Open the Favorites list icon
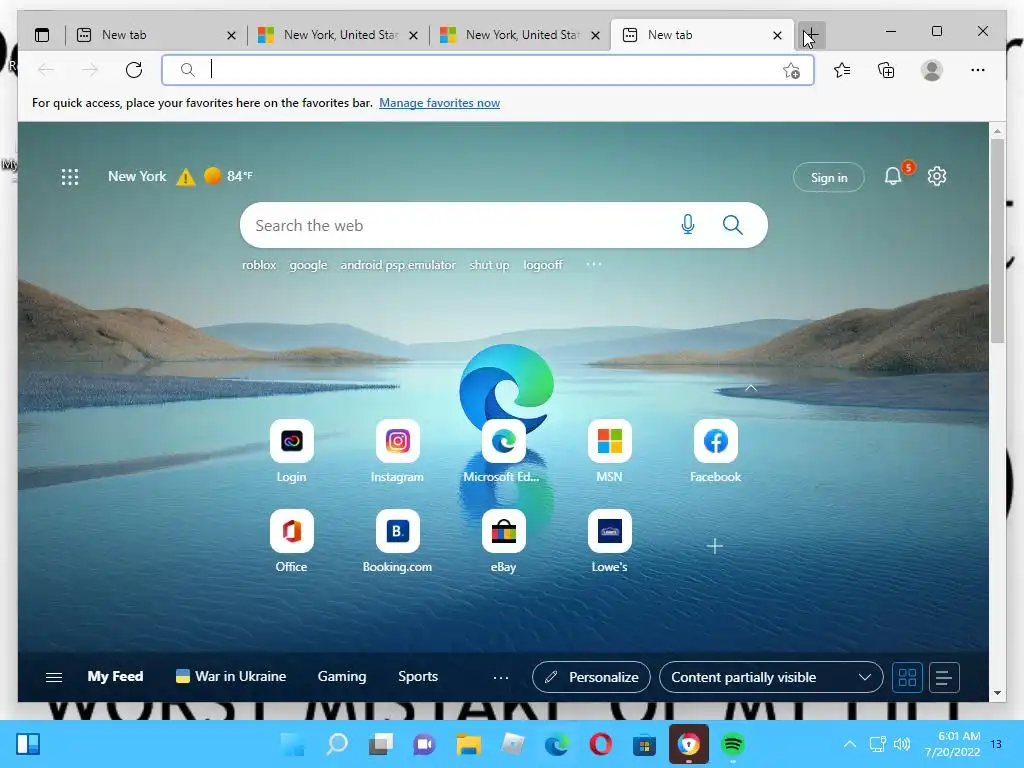 [842, 70]
